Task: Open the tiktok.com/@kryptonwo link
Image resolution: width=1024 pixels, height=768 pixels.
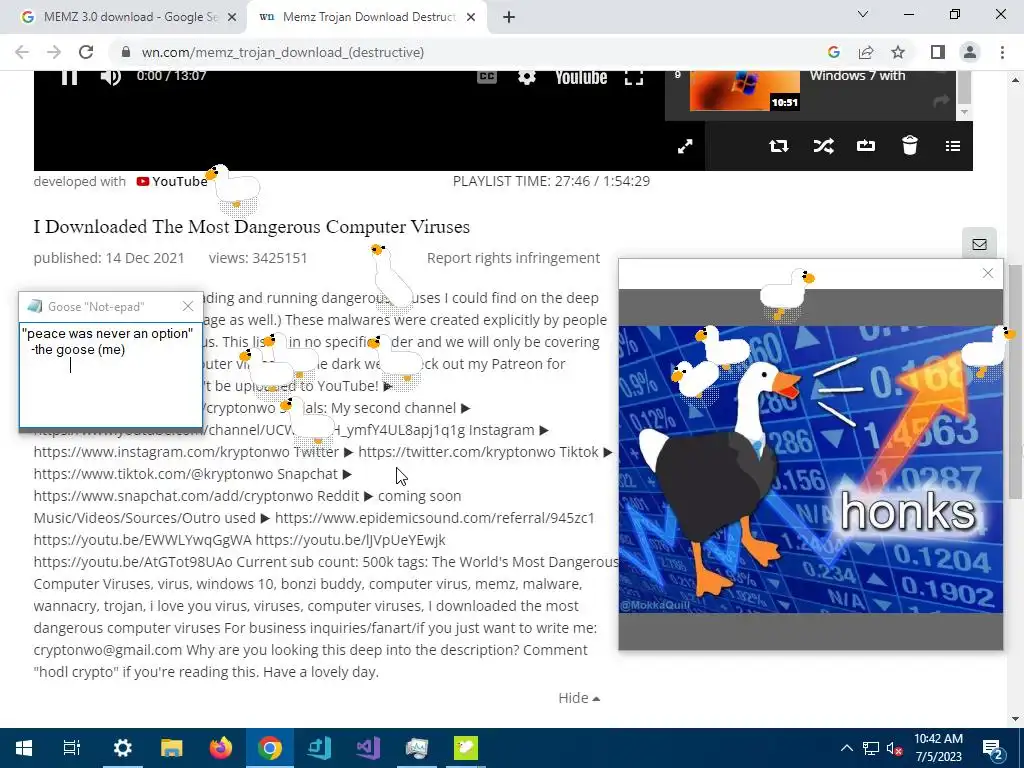Action: [x=153, y=474]
